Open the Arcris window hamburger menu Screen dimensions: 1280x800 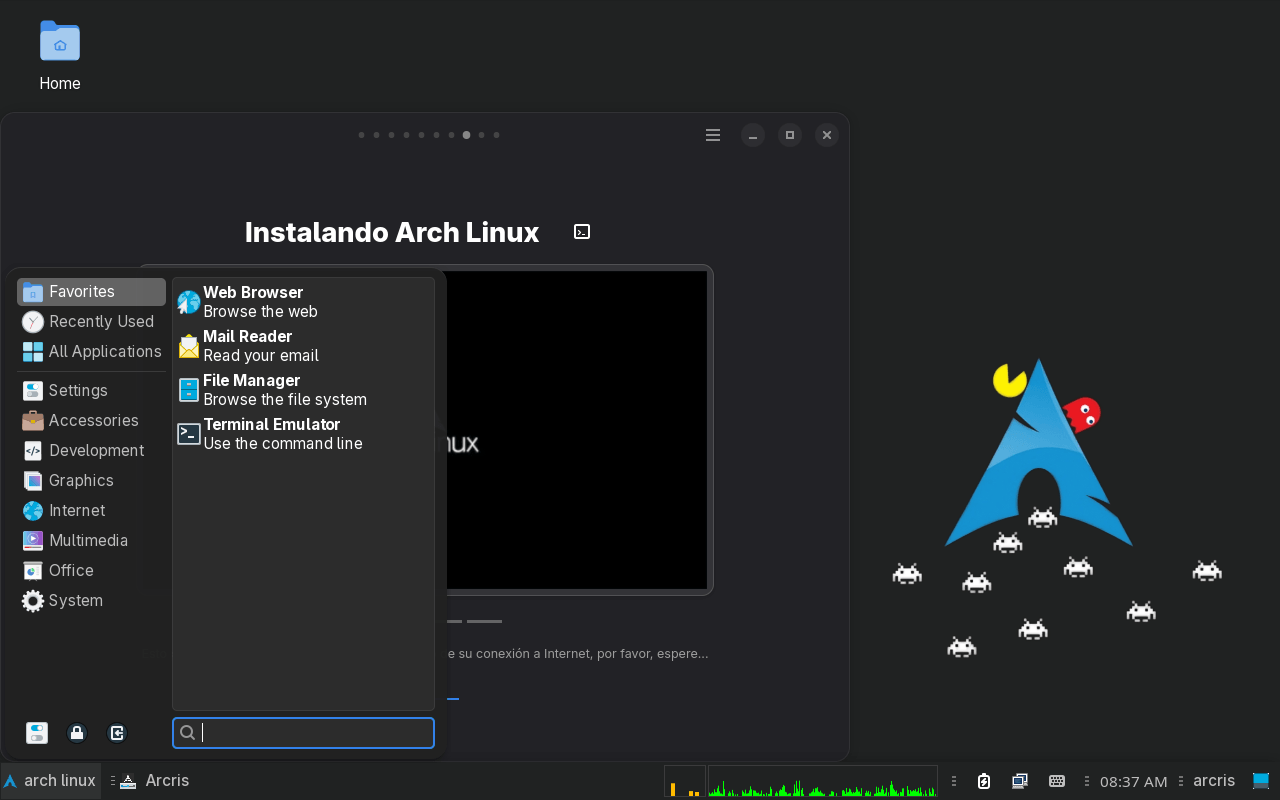pos(713,135)
